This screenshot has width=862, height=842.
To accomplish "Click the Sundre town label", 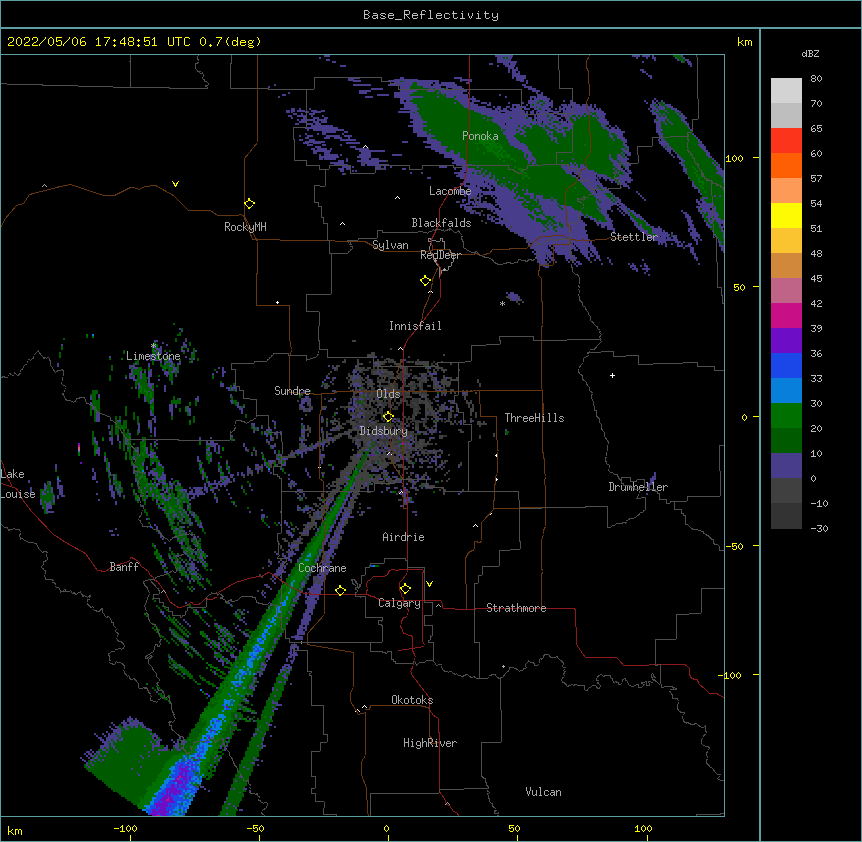I will pos(292,391).
